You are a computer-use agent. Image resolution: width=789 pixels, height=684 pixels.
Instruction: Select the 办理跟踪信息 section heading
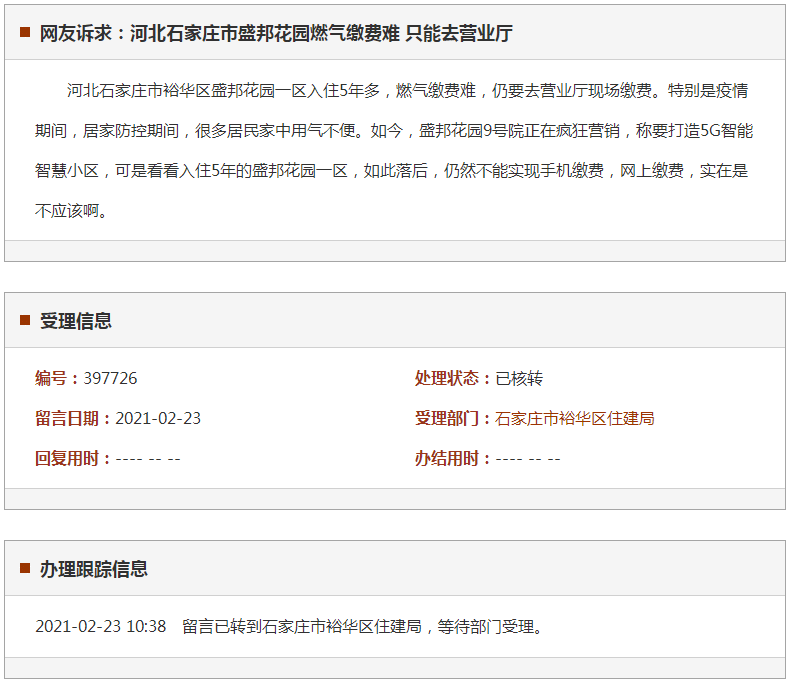[94, 569]
